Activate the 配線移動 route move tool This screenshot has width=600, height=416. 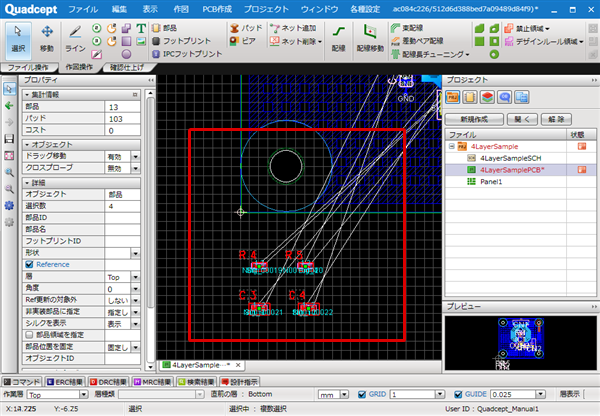[370, 38]
